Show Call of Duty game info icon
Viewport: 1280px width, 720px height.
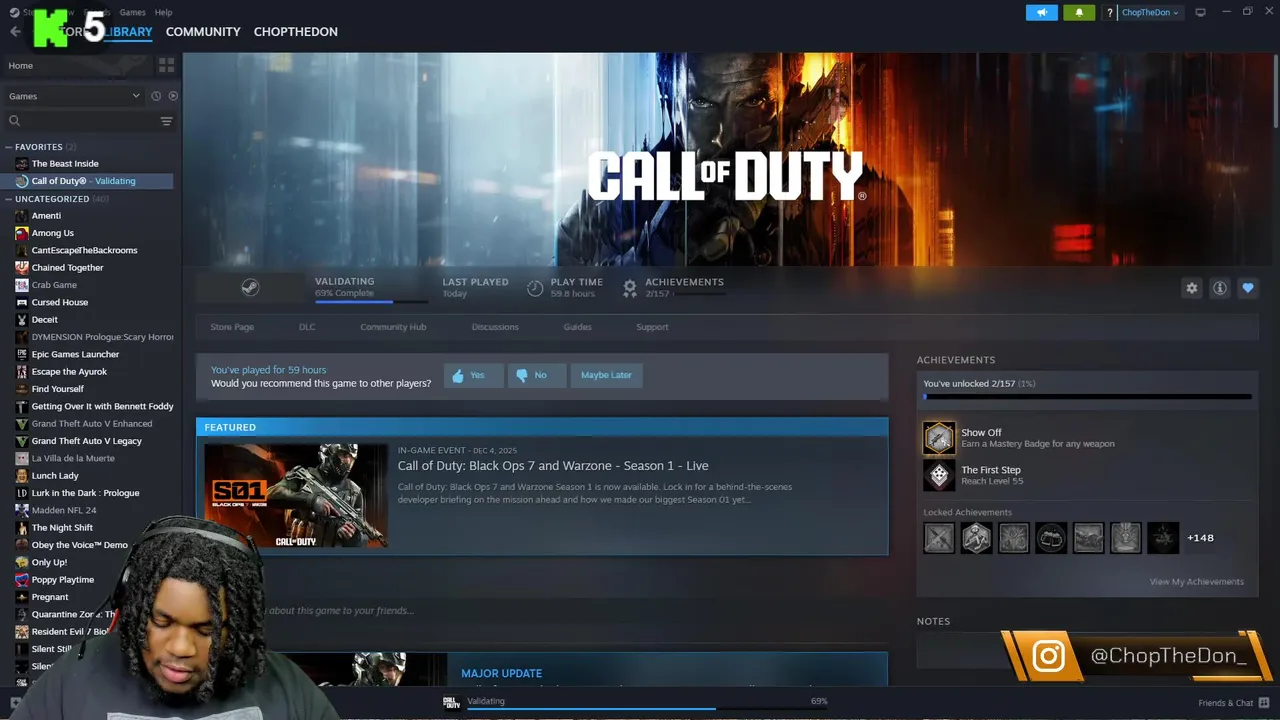(1219, 288)
